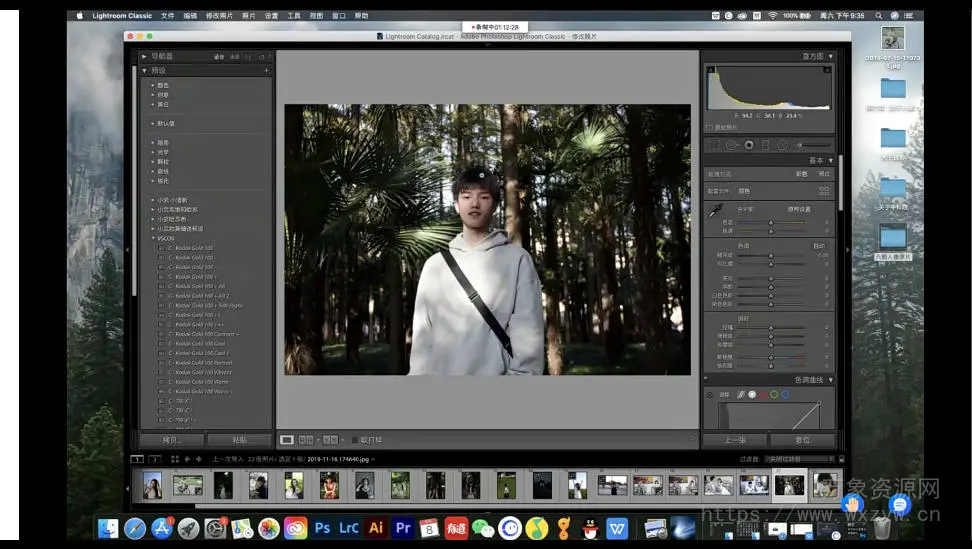972x549 pixels.
Task: Collapse the Histogram panel
Action: (830, 57)
